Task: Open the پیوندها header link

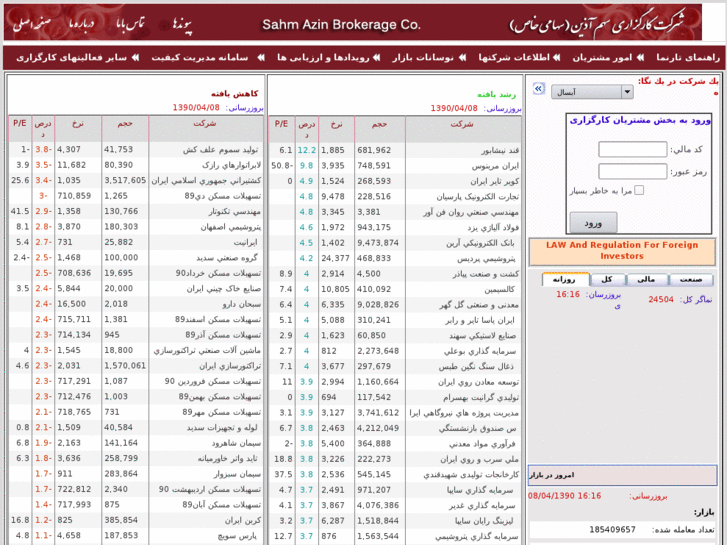Action: (x=182, y=24)
